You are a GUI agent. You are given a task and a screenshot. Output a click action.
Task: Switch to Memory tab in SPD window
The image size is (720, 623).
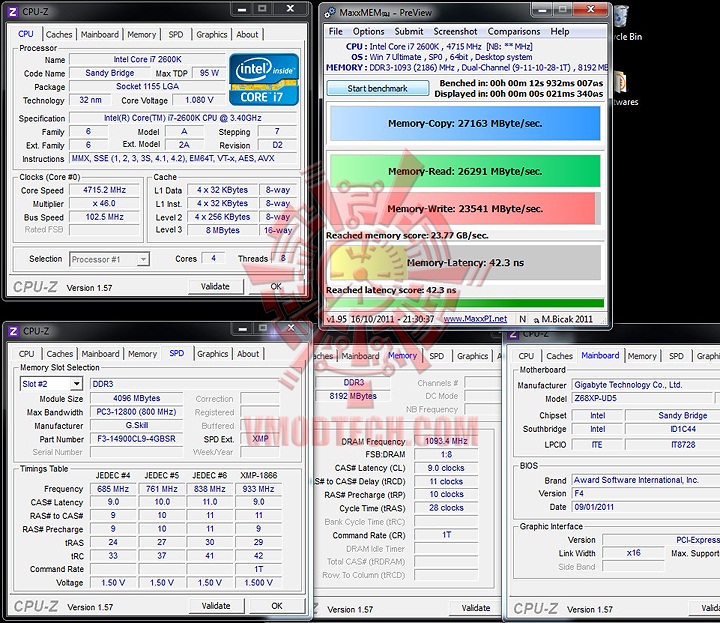142,354
